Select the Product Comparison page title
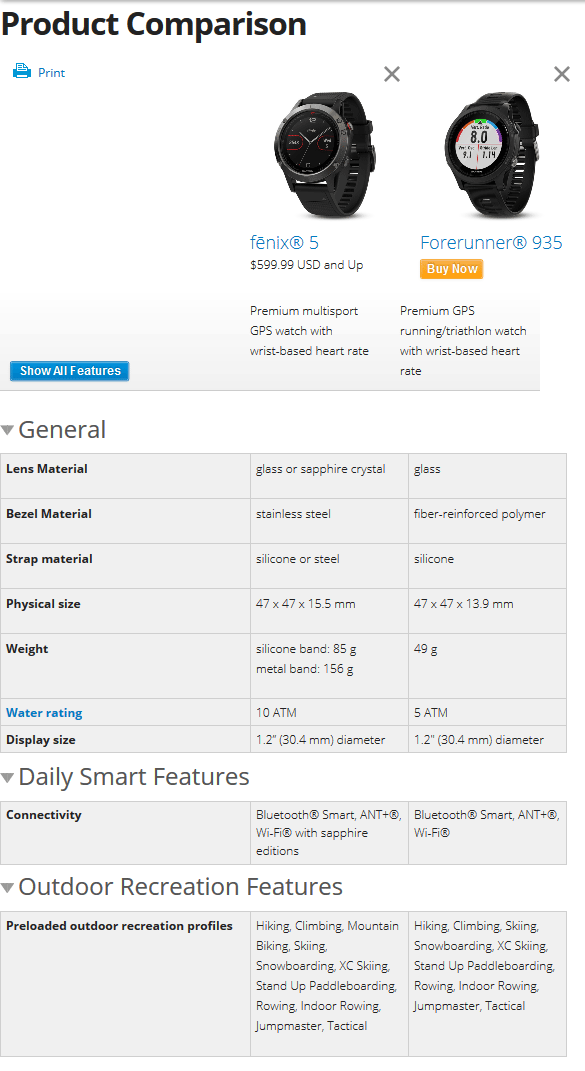Screen dimensions: 585x1071 tap(154, 24)
